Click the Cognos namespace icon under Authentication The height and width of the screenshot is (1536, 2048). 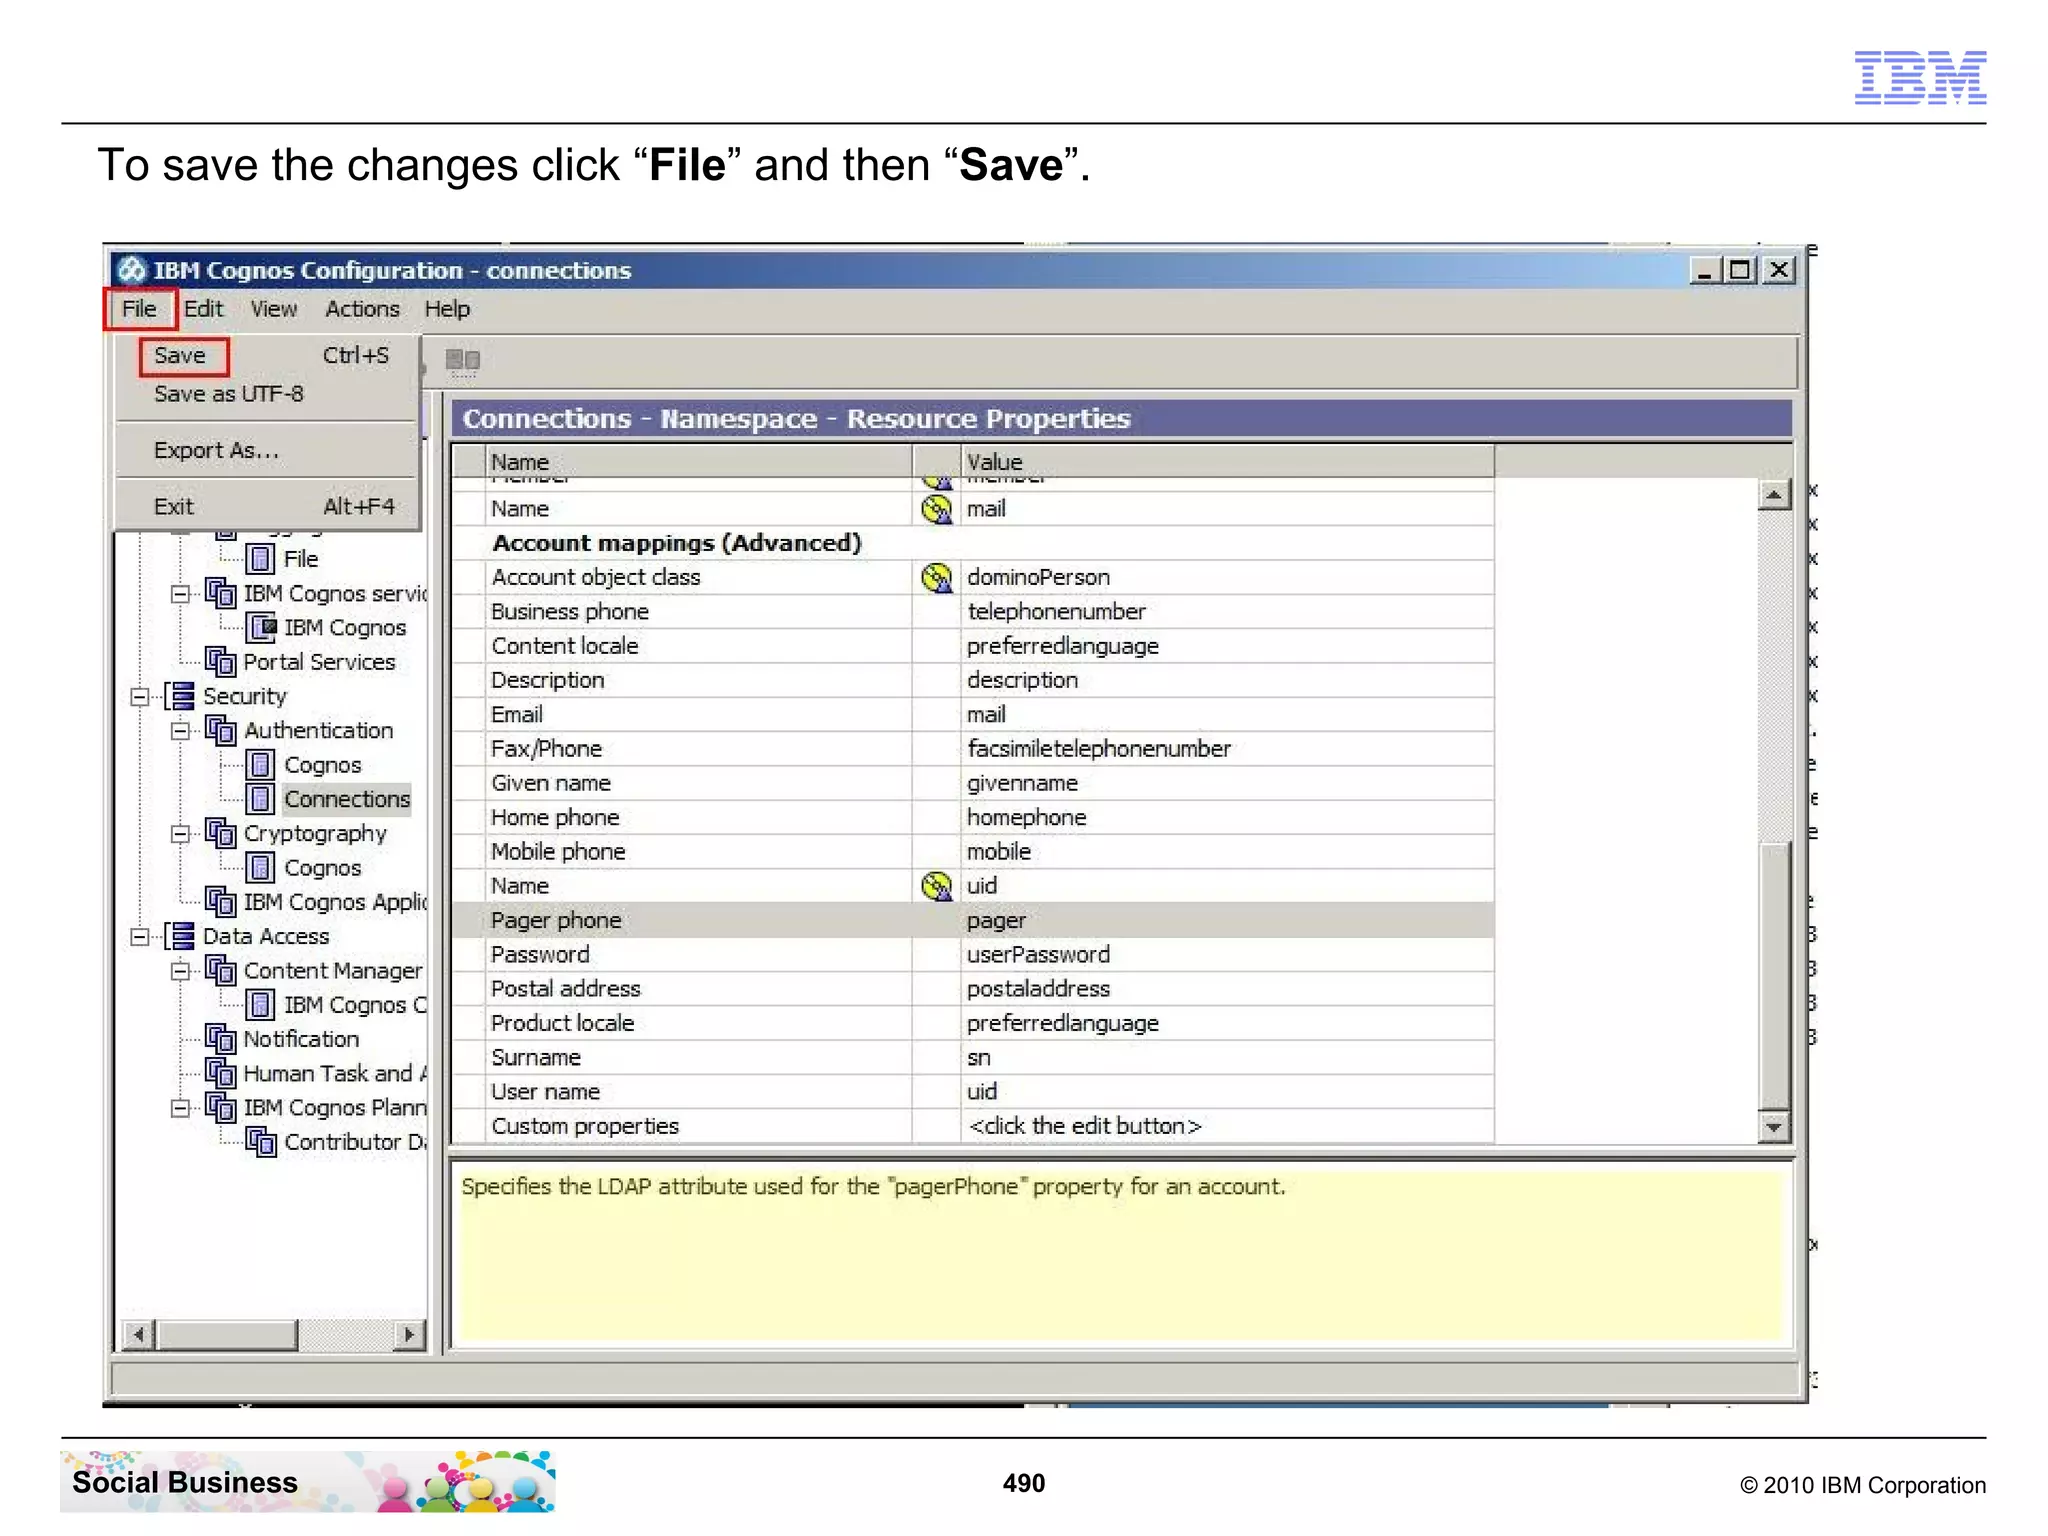coord(260,765)
